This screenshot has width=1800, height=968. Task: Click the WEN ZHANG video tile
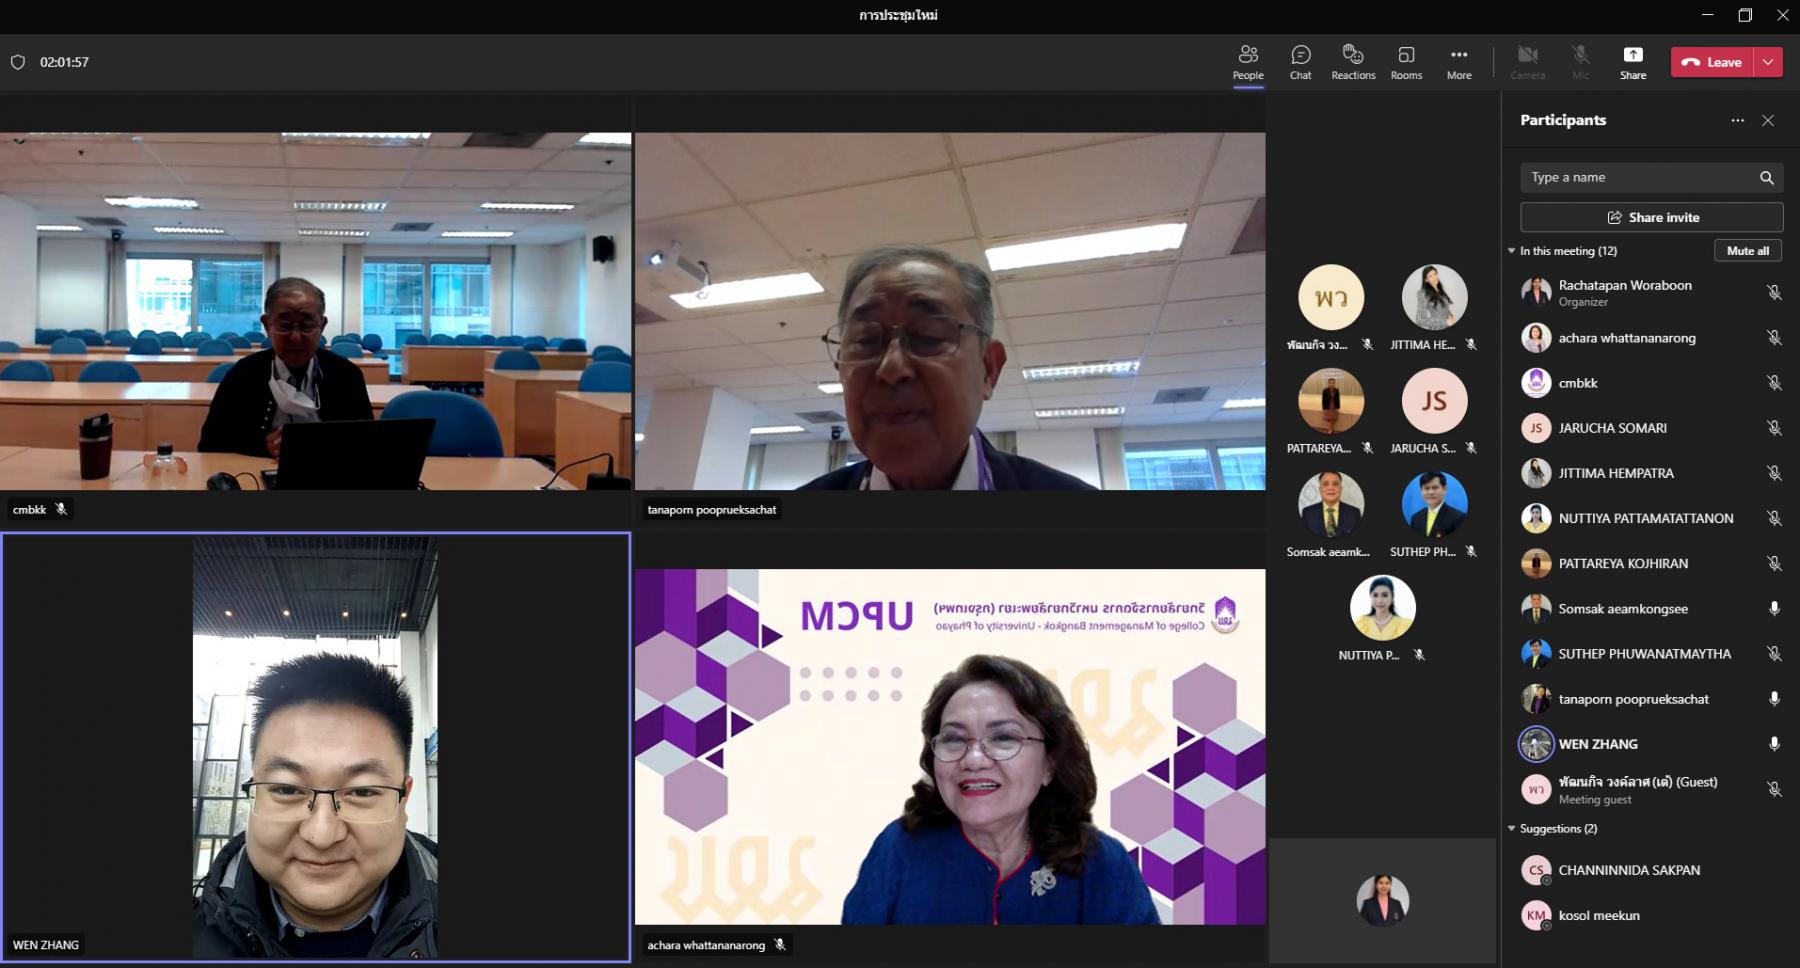pyautogui.click(x=315, y=747)
